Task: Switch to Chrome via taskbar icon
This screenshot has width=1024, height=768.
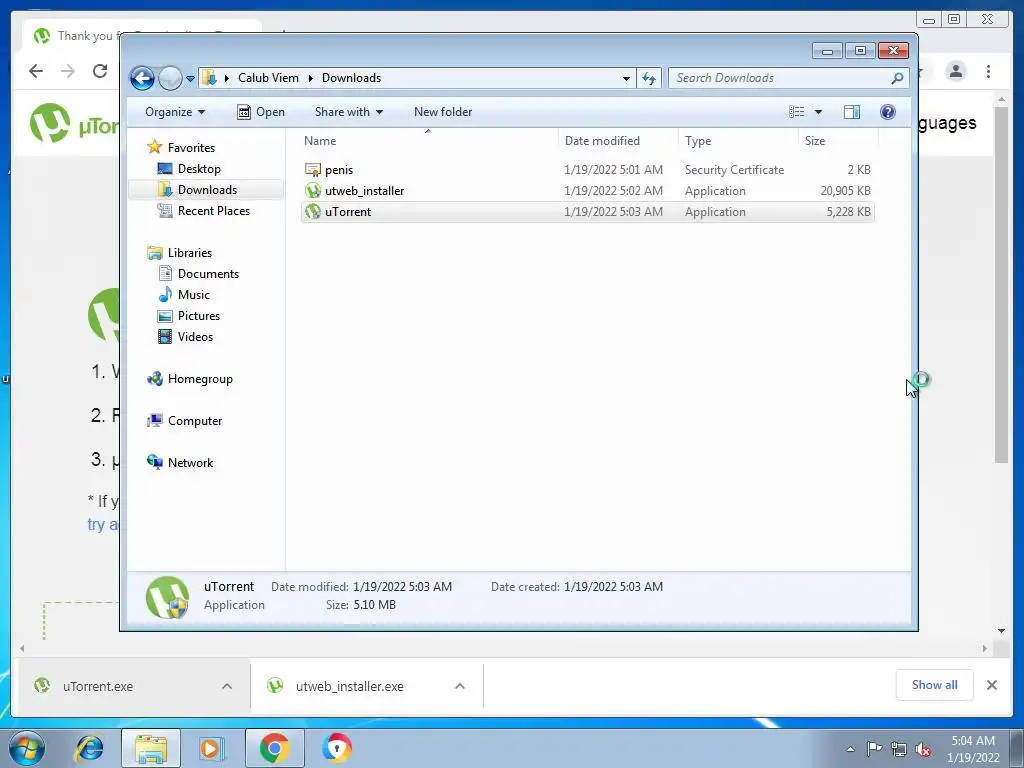Action: [274, 748]
